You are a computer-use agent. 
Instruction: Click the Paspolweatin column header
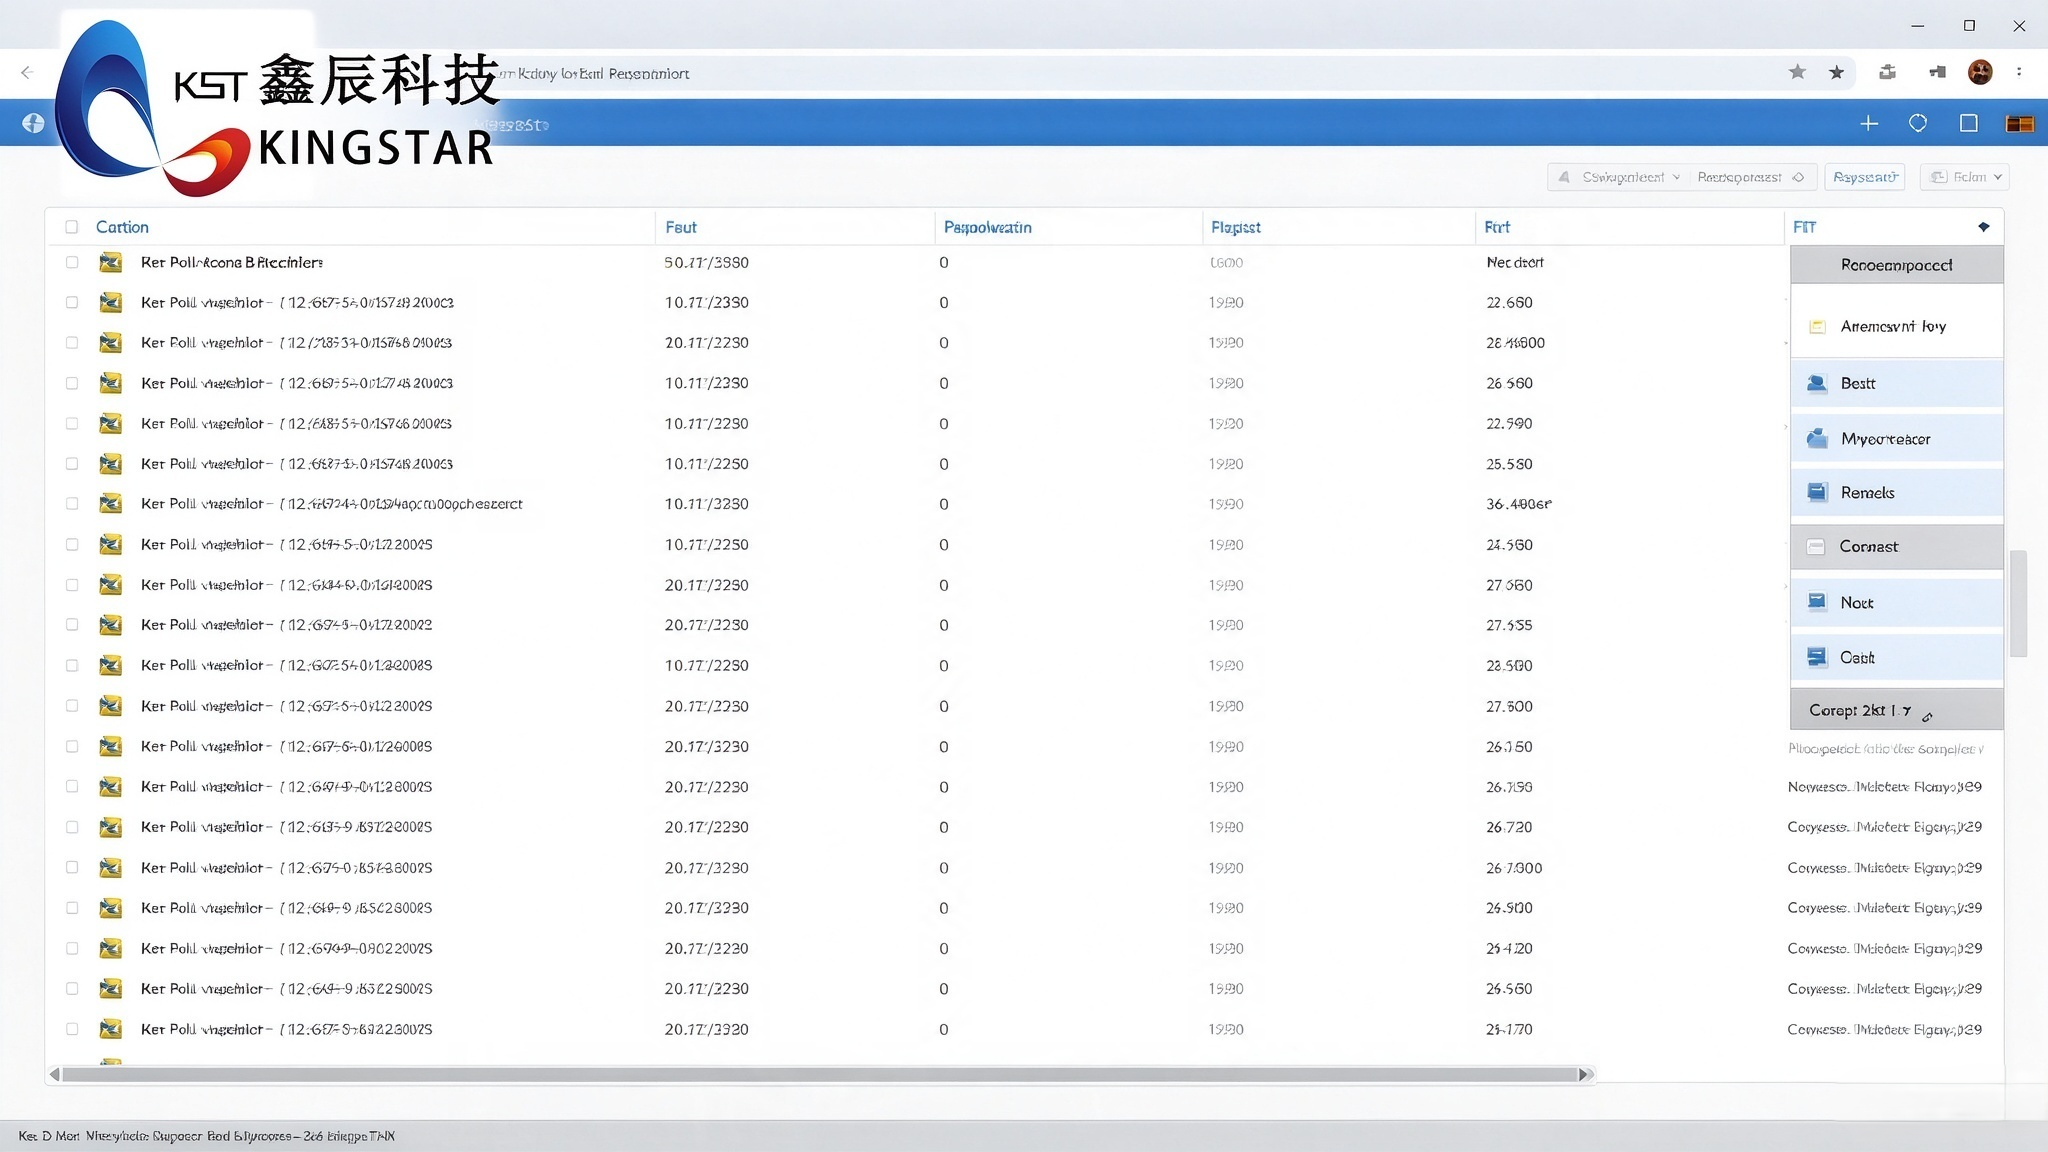pyautogui.click(x=987, y=227)
